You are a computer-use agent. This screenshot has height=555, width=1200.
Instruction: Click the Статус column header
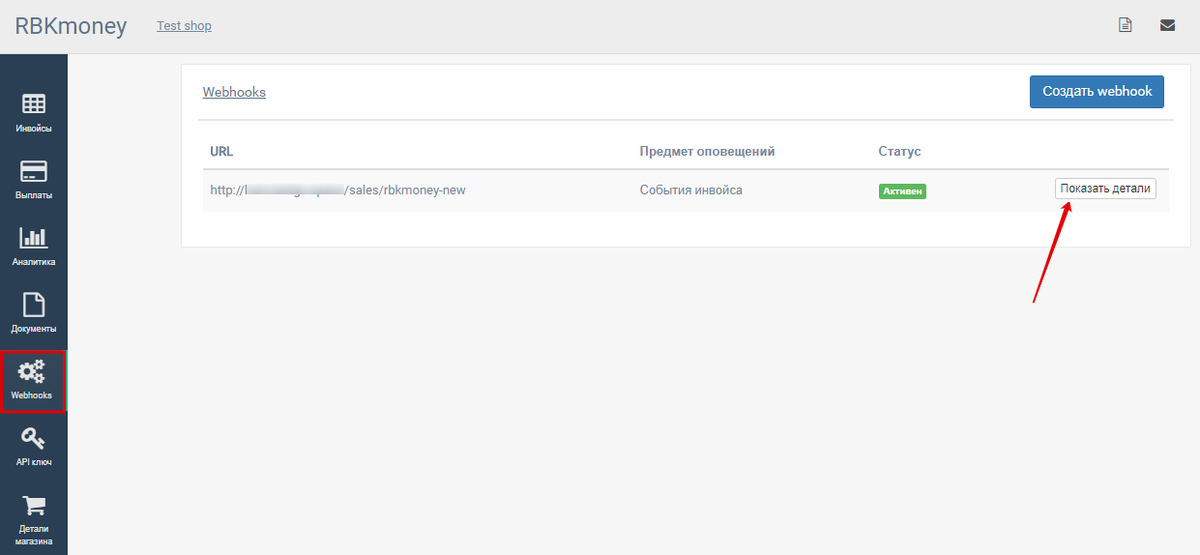[x=900, y=152]
